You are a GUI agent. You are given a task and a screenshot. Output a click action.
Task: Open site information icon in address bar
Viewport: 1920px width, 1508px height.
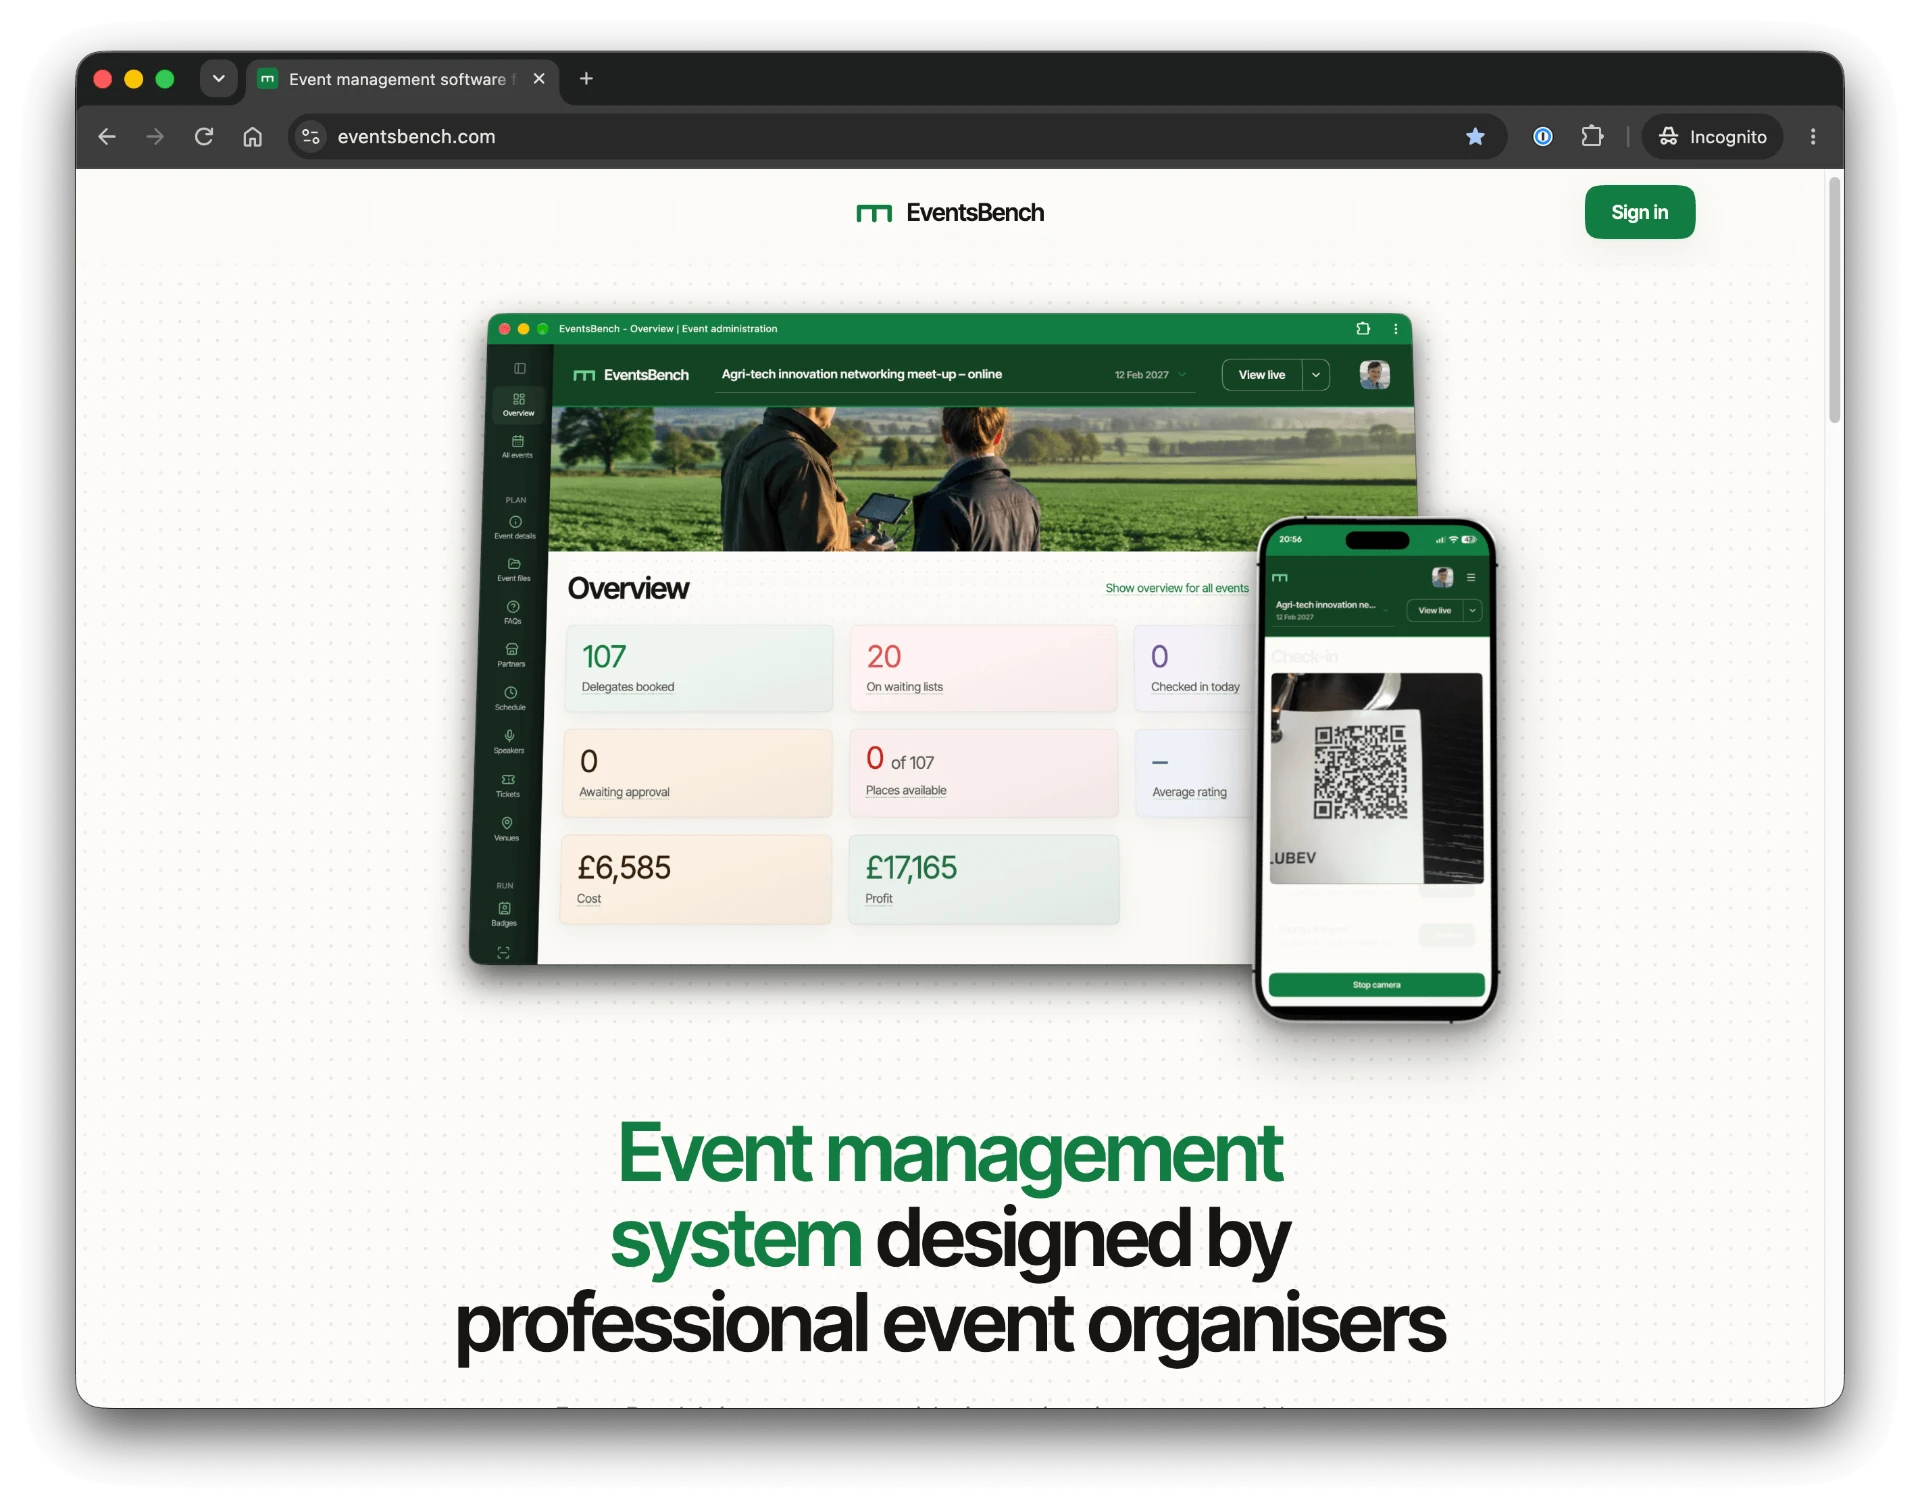click(x=311, y=137)
